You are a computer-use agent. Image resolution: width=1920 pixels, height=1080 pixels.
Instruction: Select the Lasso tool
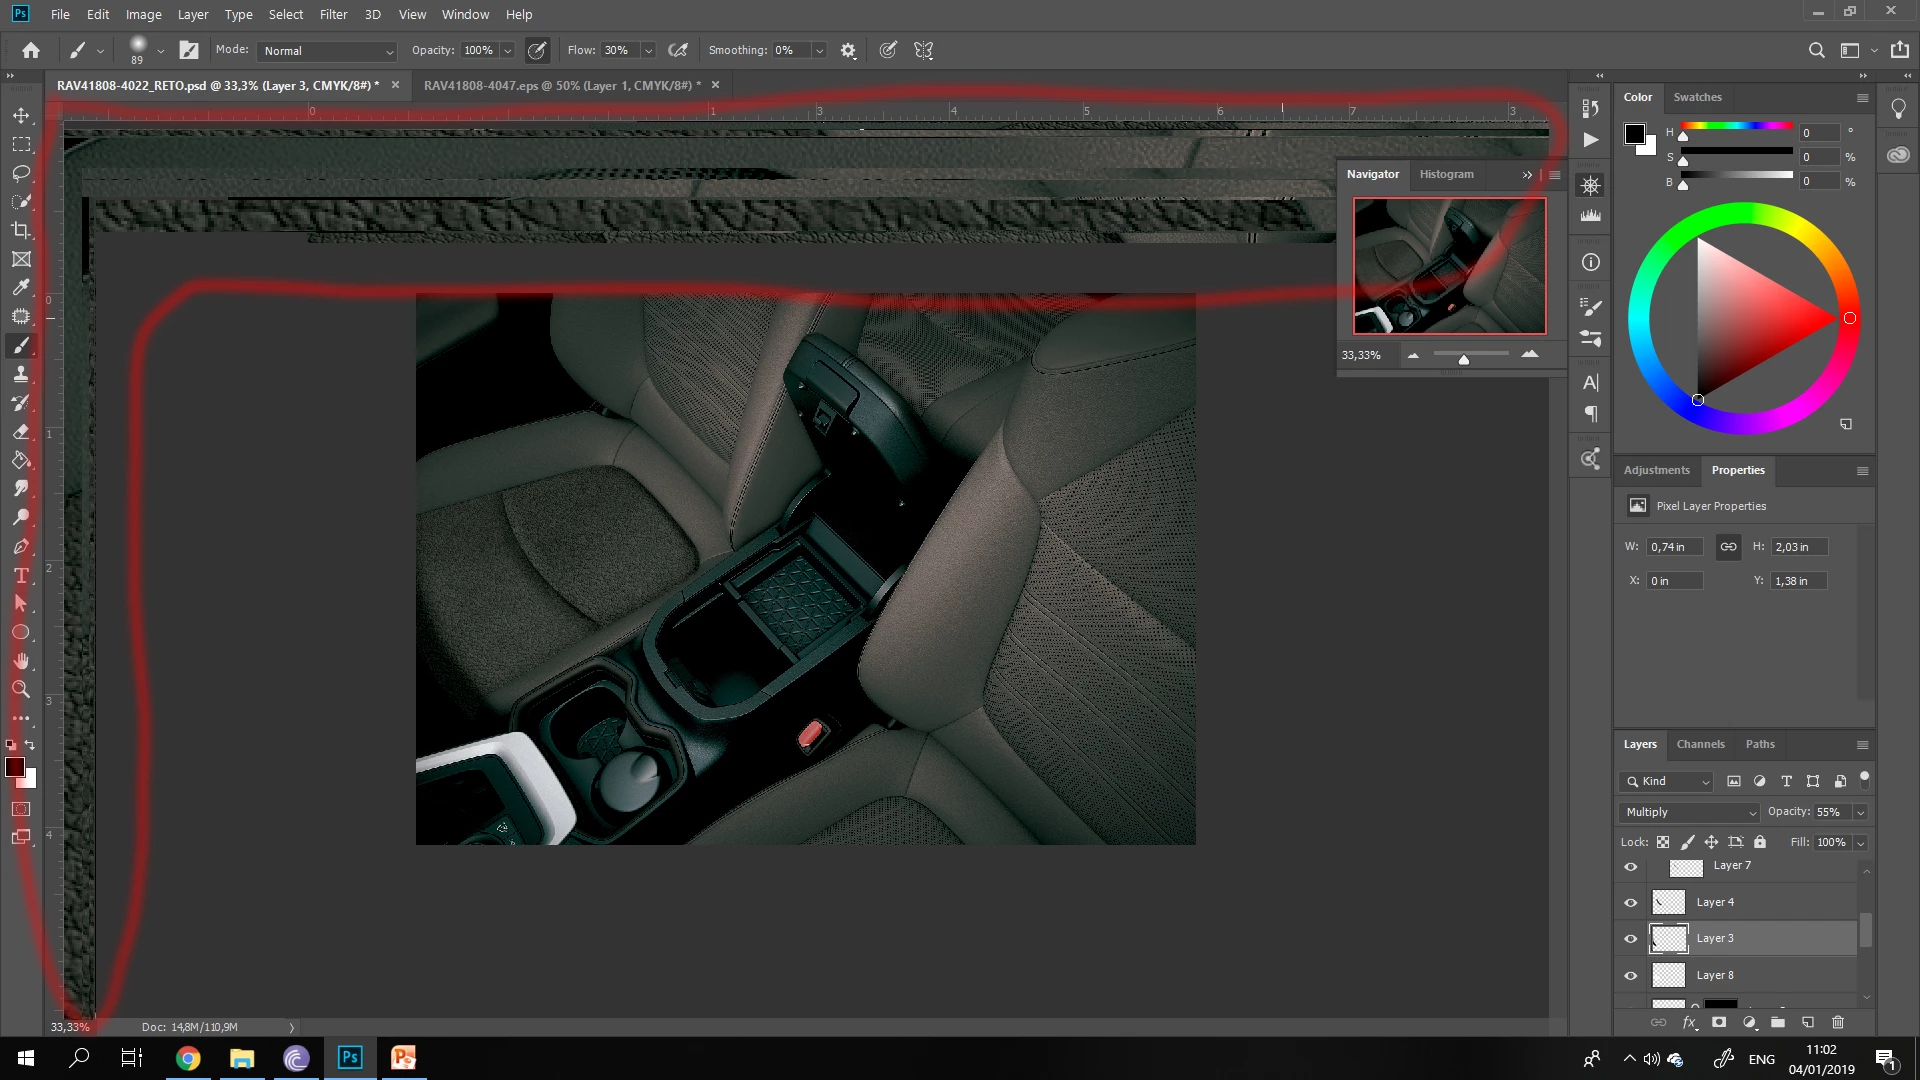[21, 173]
